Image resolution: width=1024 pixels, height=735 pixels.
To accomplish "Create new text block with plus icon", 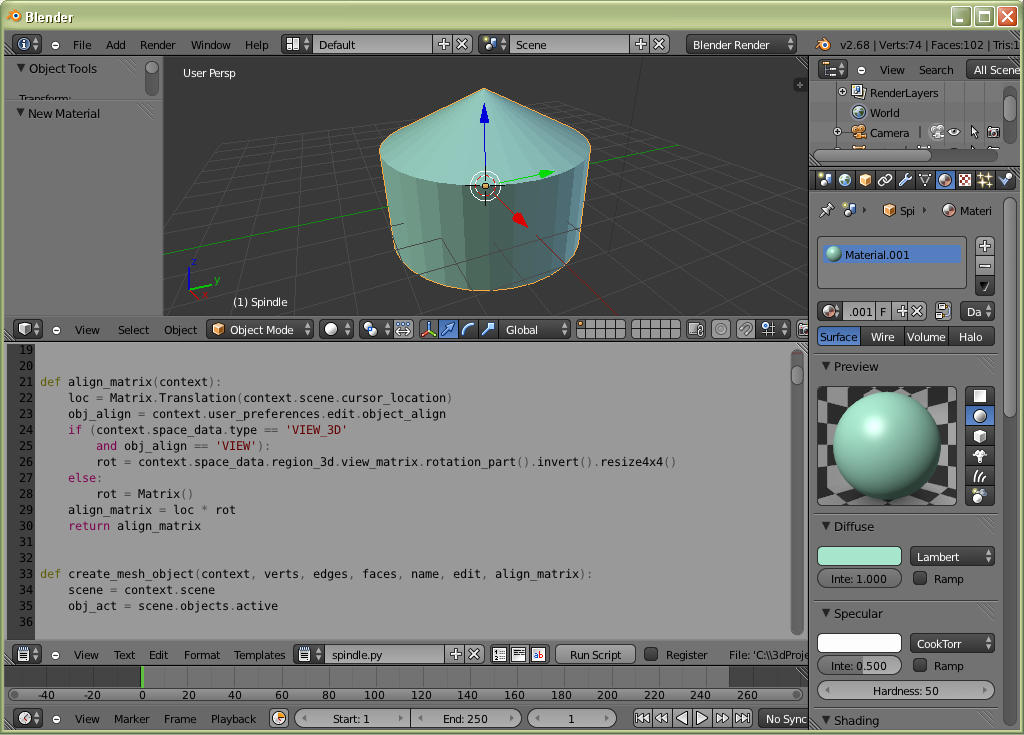I will tap(456, 654).
